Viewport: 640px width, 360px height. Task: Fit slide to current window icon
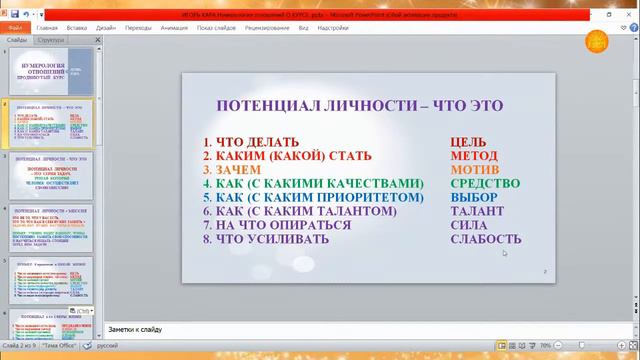coord(633,346)
